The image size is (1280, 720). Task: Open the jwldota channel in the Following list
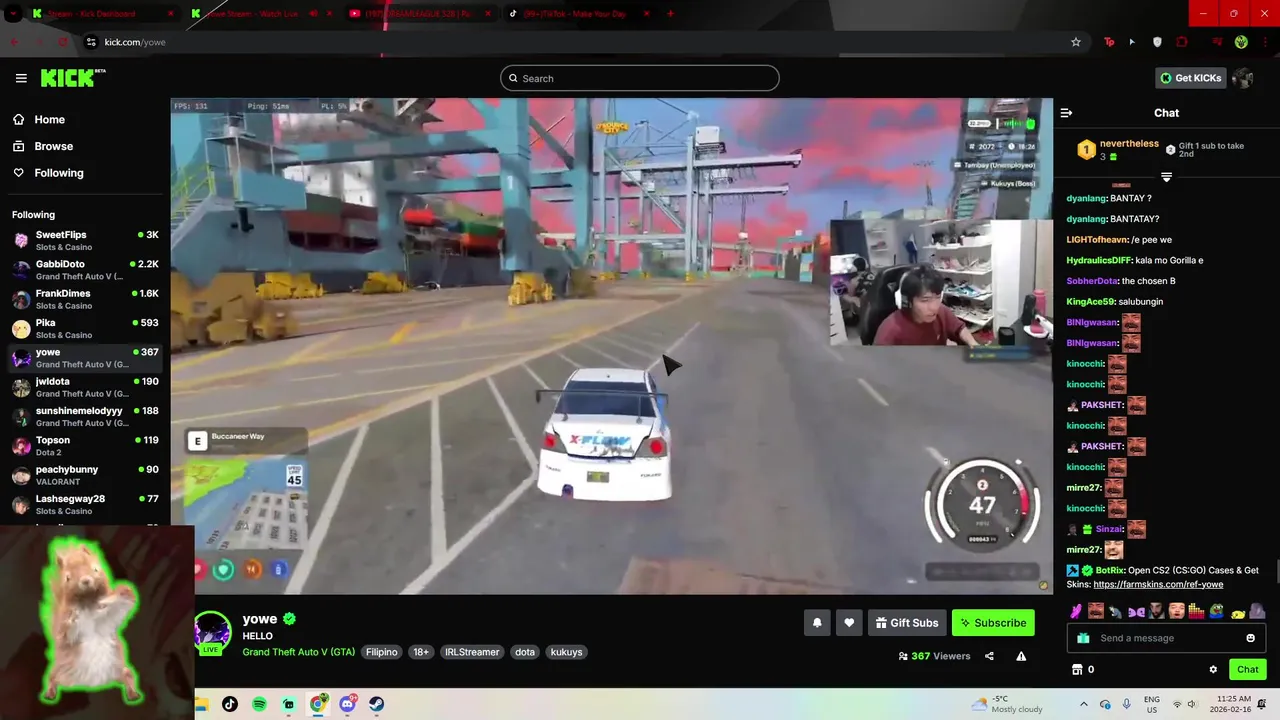click(x=85, y=387)
